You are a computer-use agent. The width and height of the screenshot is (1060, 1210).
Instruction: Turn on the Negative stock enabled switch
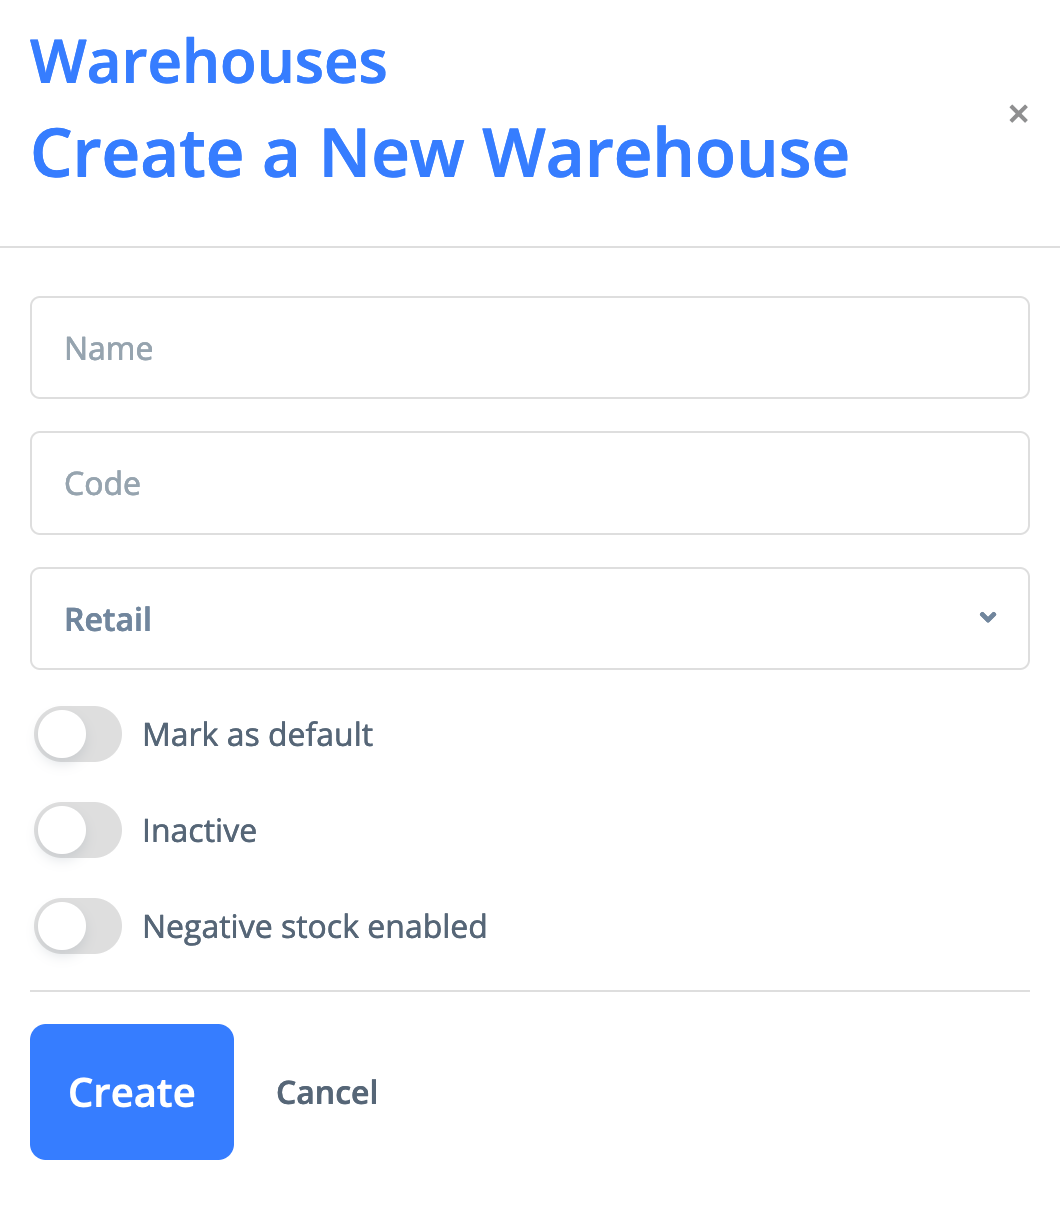click(x=78, y=927)
